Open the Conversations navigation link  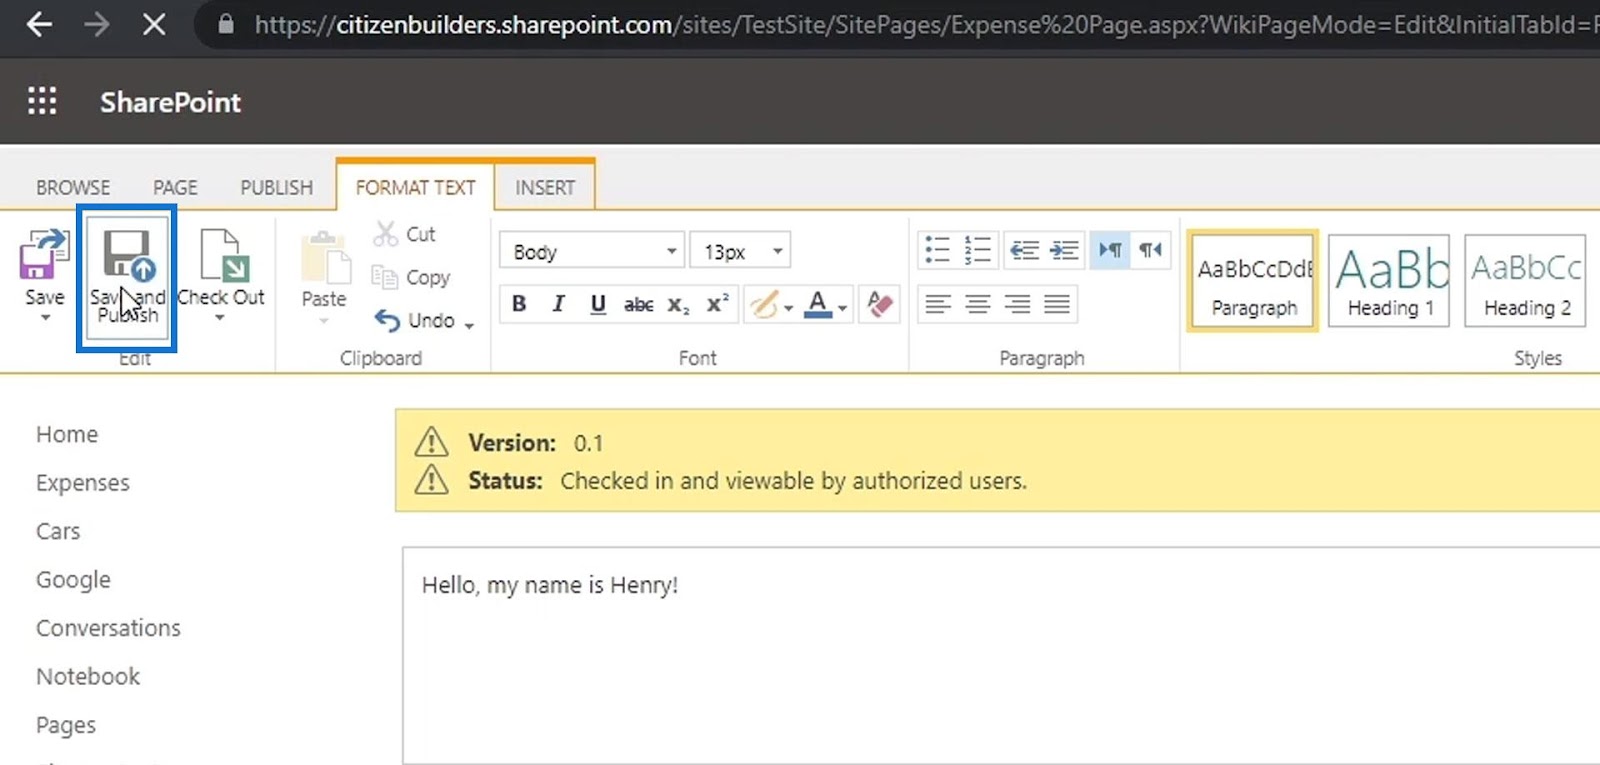point(108,628)
